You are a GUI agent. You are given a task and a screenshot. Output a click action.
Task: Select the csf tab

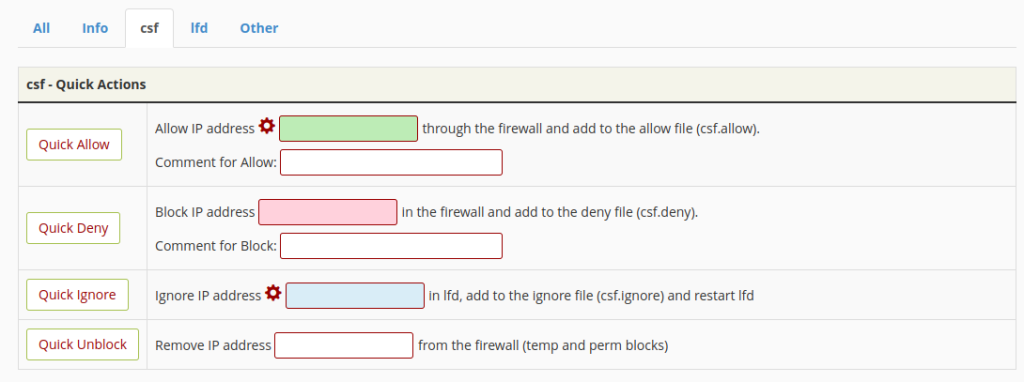[x=149, y=28]
